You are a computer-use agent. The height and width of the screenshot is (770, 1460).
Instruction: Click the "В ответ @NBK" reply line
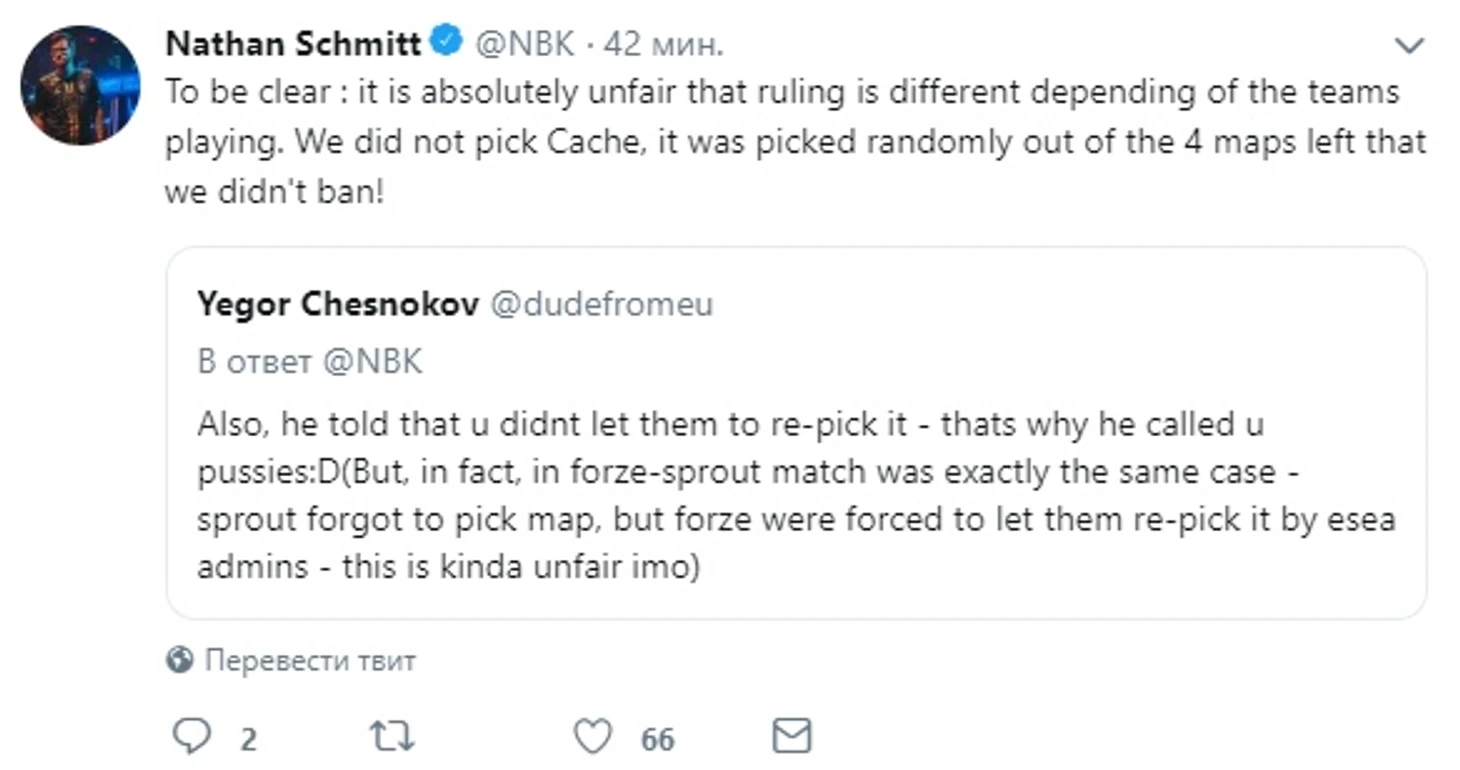coord(310,361)
